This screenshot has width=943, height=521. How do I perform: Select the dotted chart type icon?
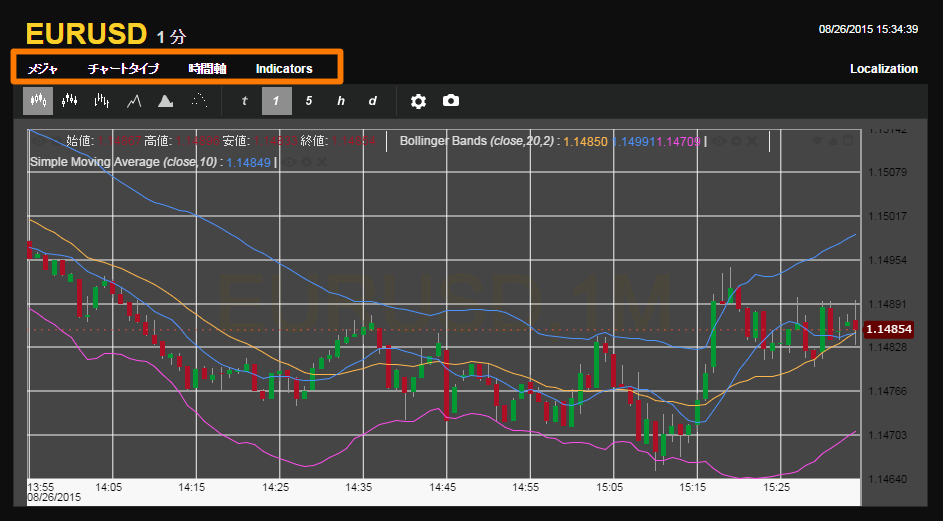(x=199, y=101)
